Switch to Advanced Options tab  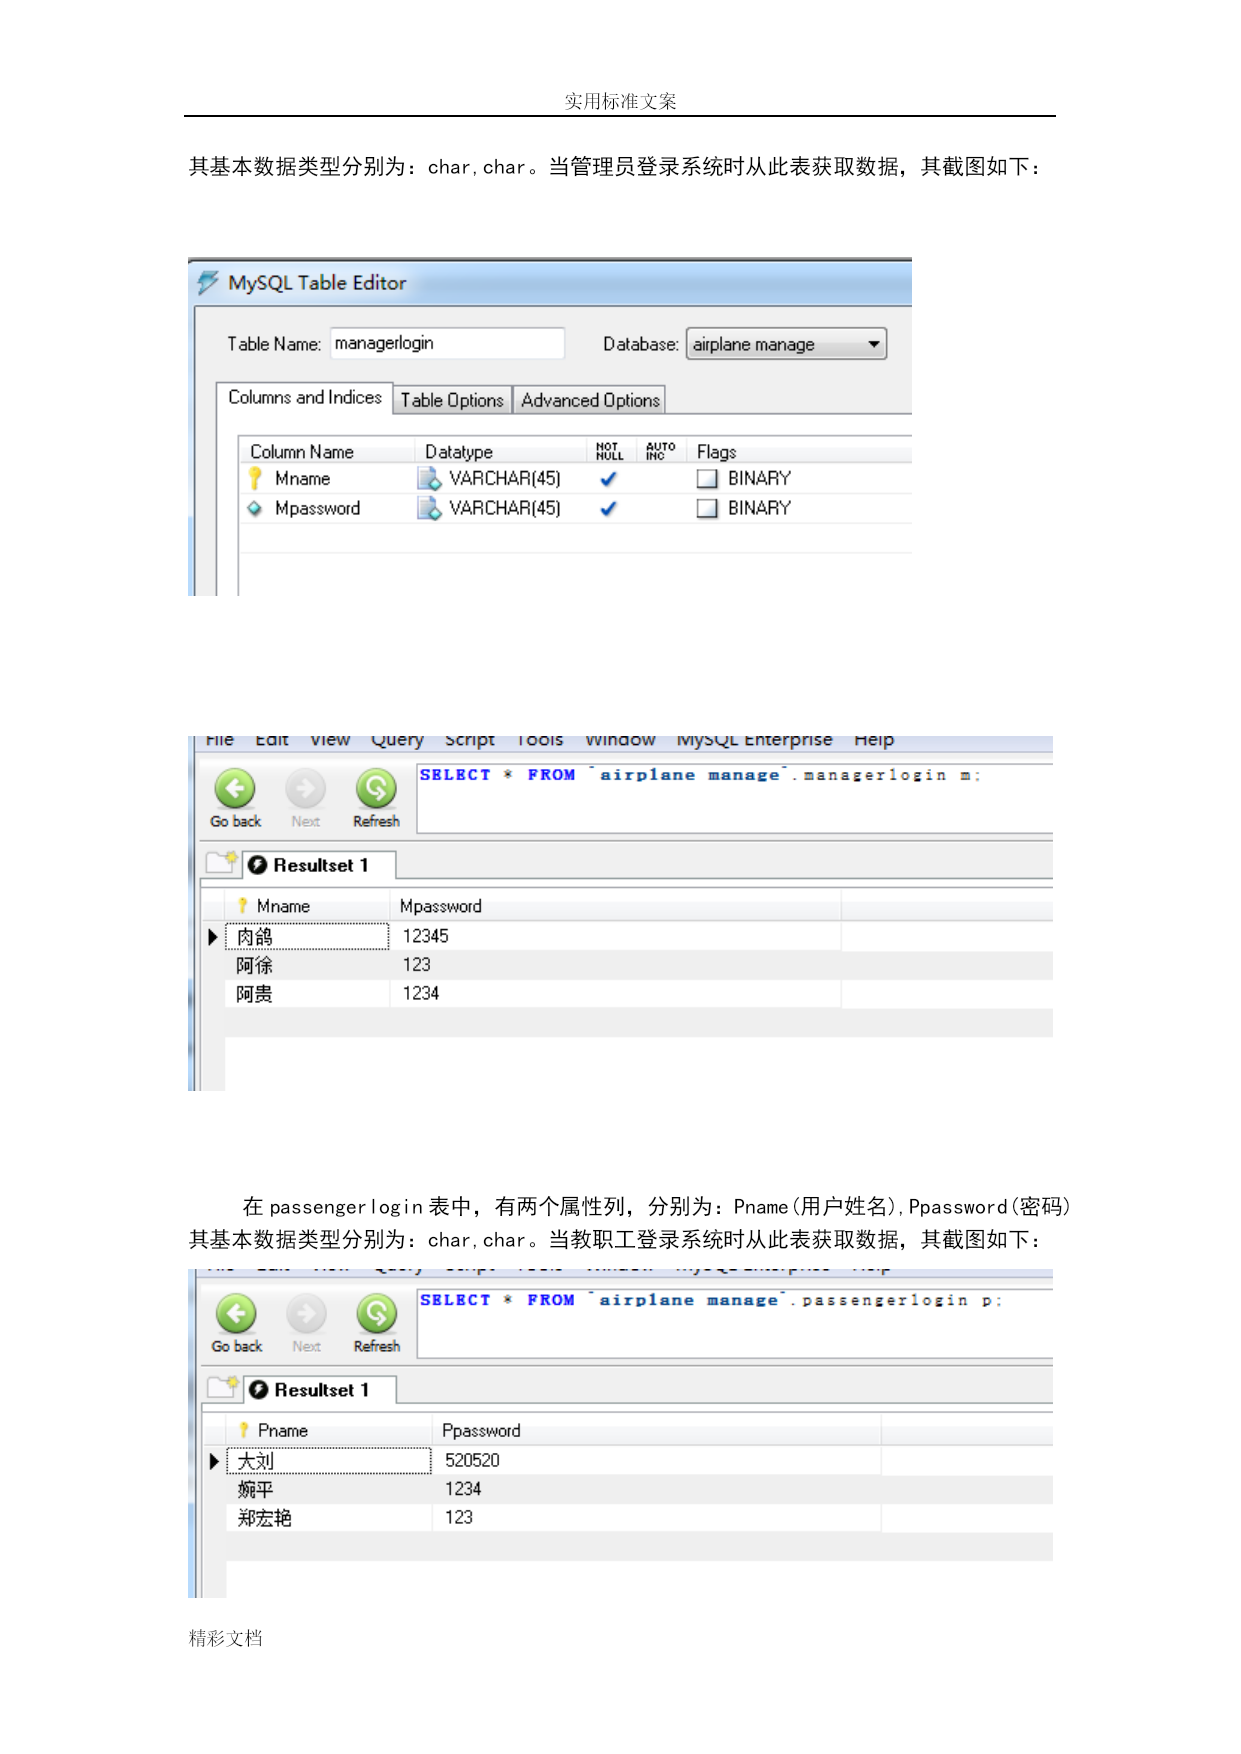coord(590,400)
